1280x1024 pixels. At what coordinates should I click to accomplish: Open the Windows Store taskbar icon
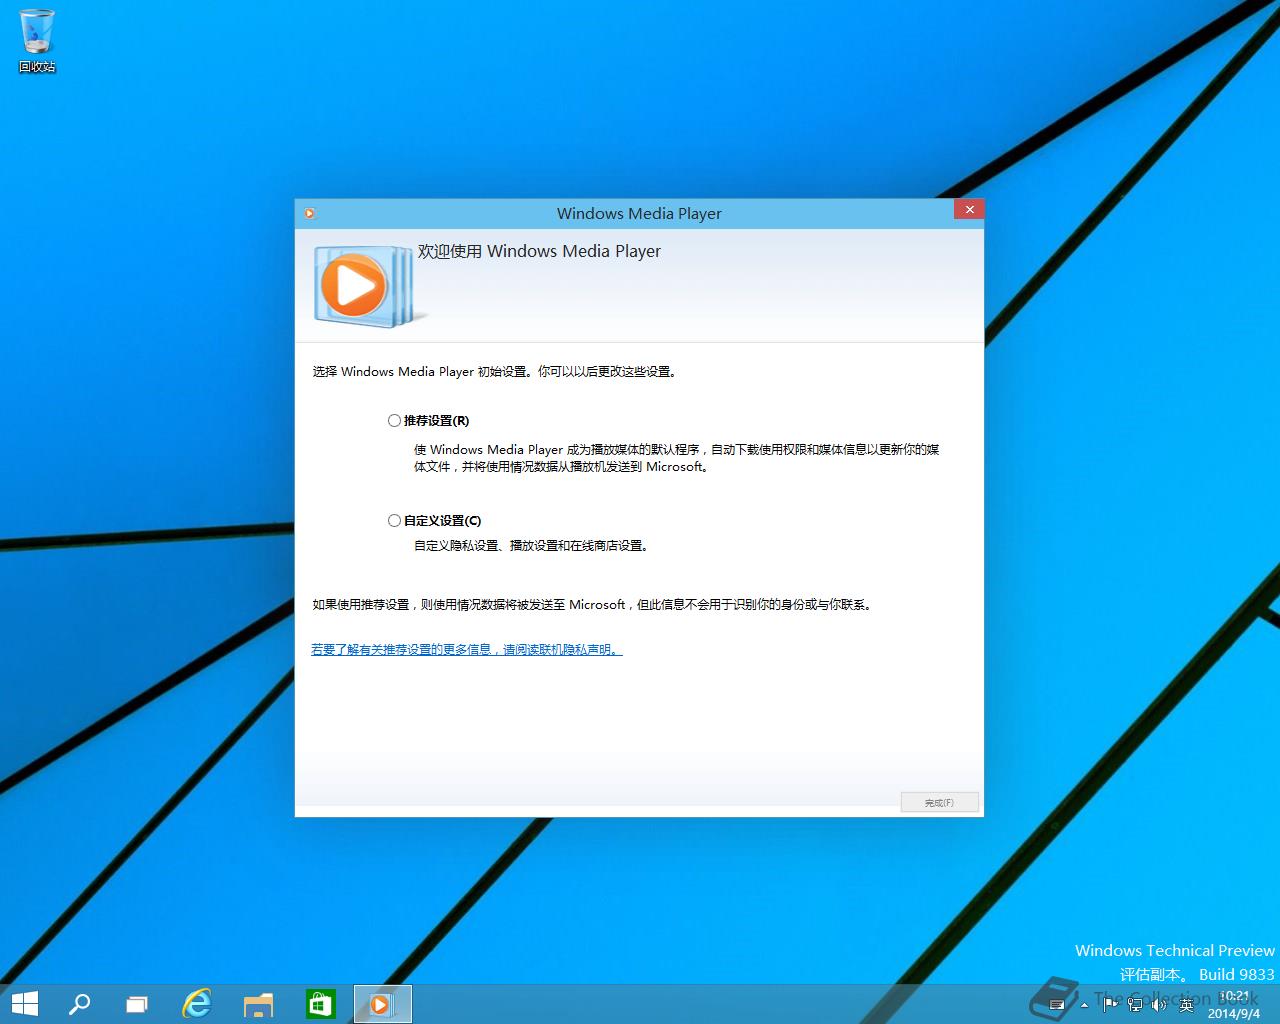[320, 1004]
